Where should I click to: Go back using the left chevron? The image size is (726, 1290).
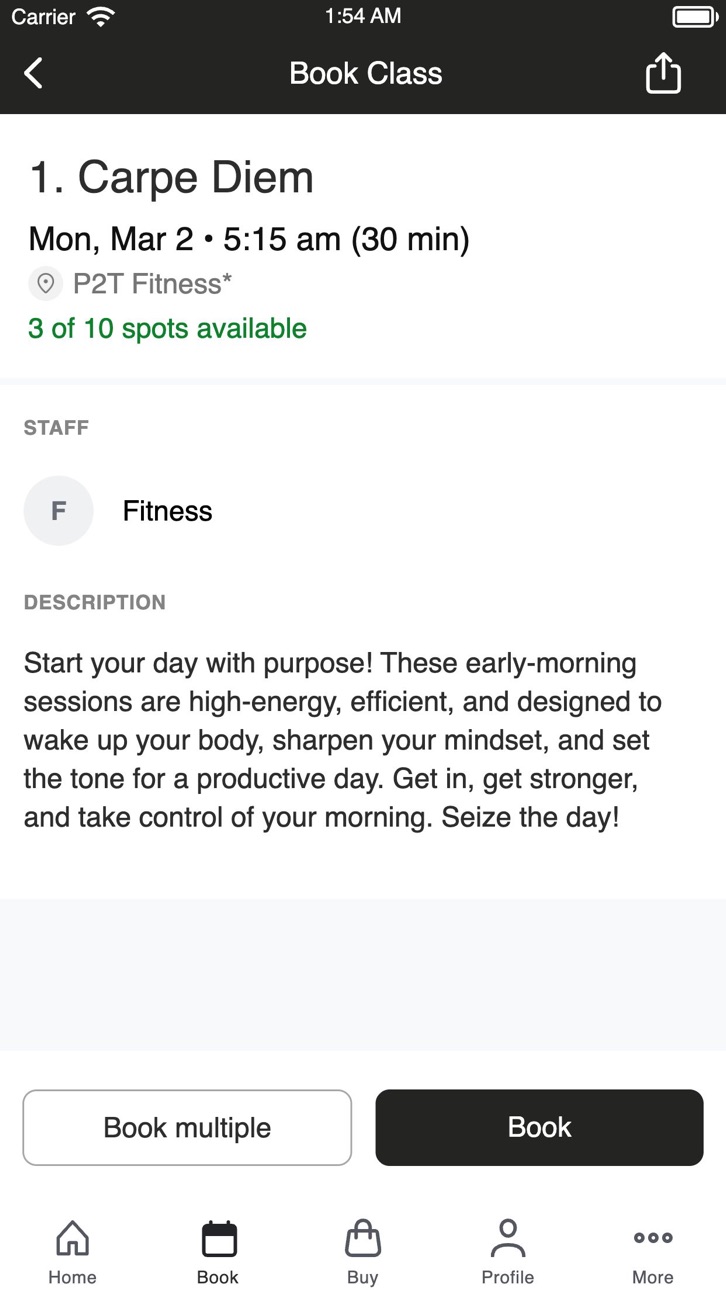33,73
